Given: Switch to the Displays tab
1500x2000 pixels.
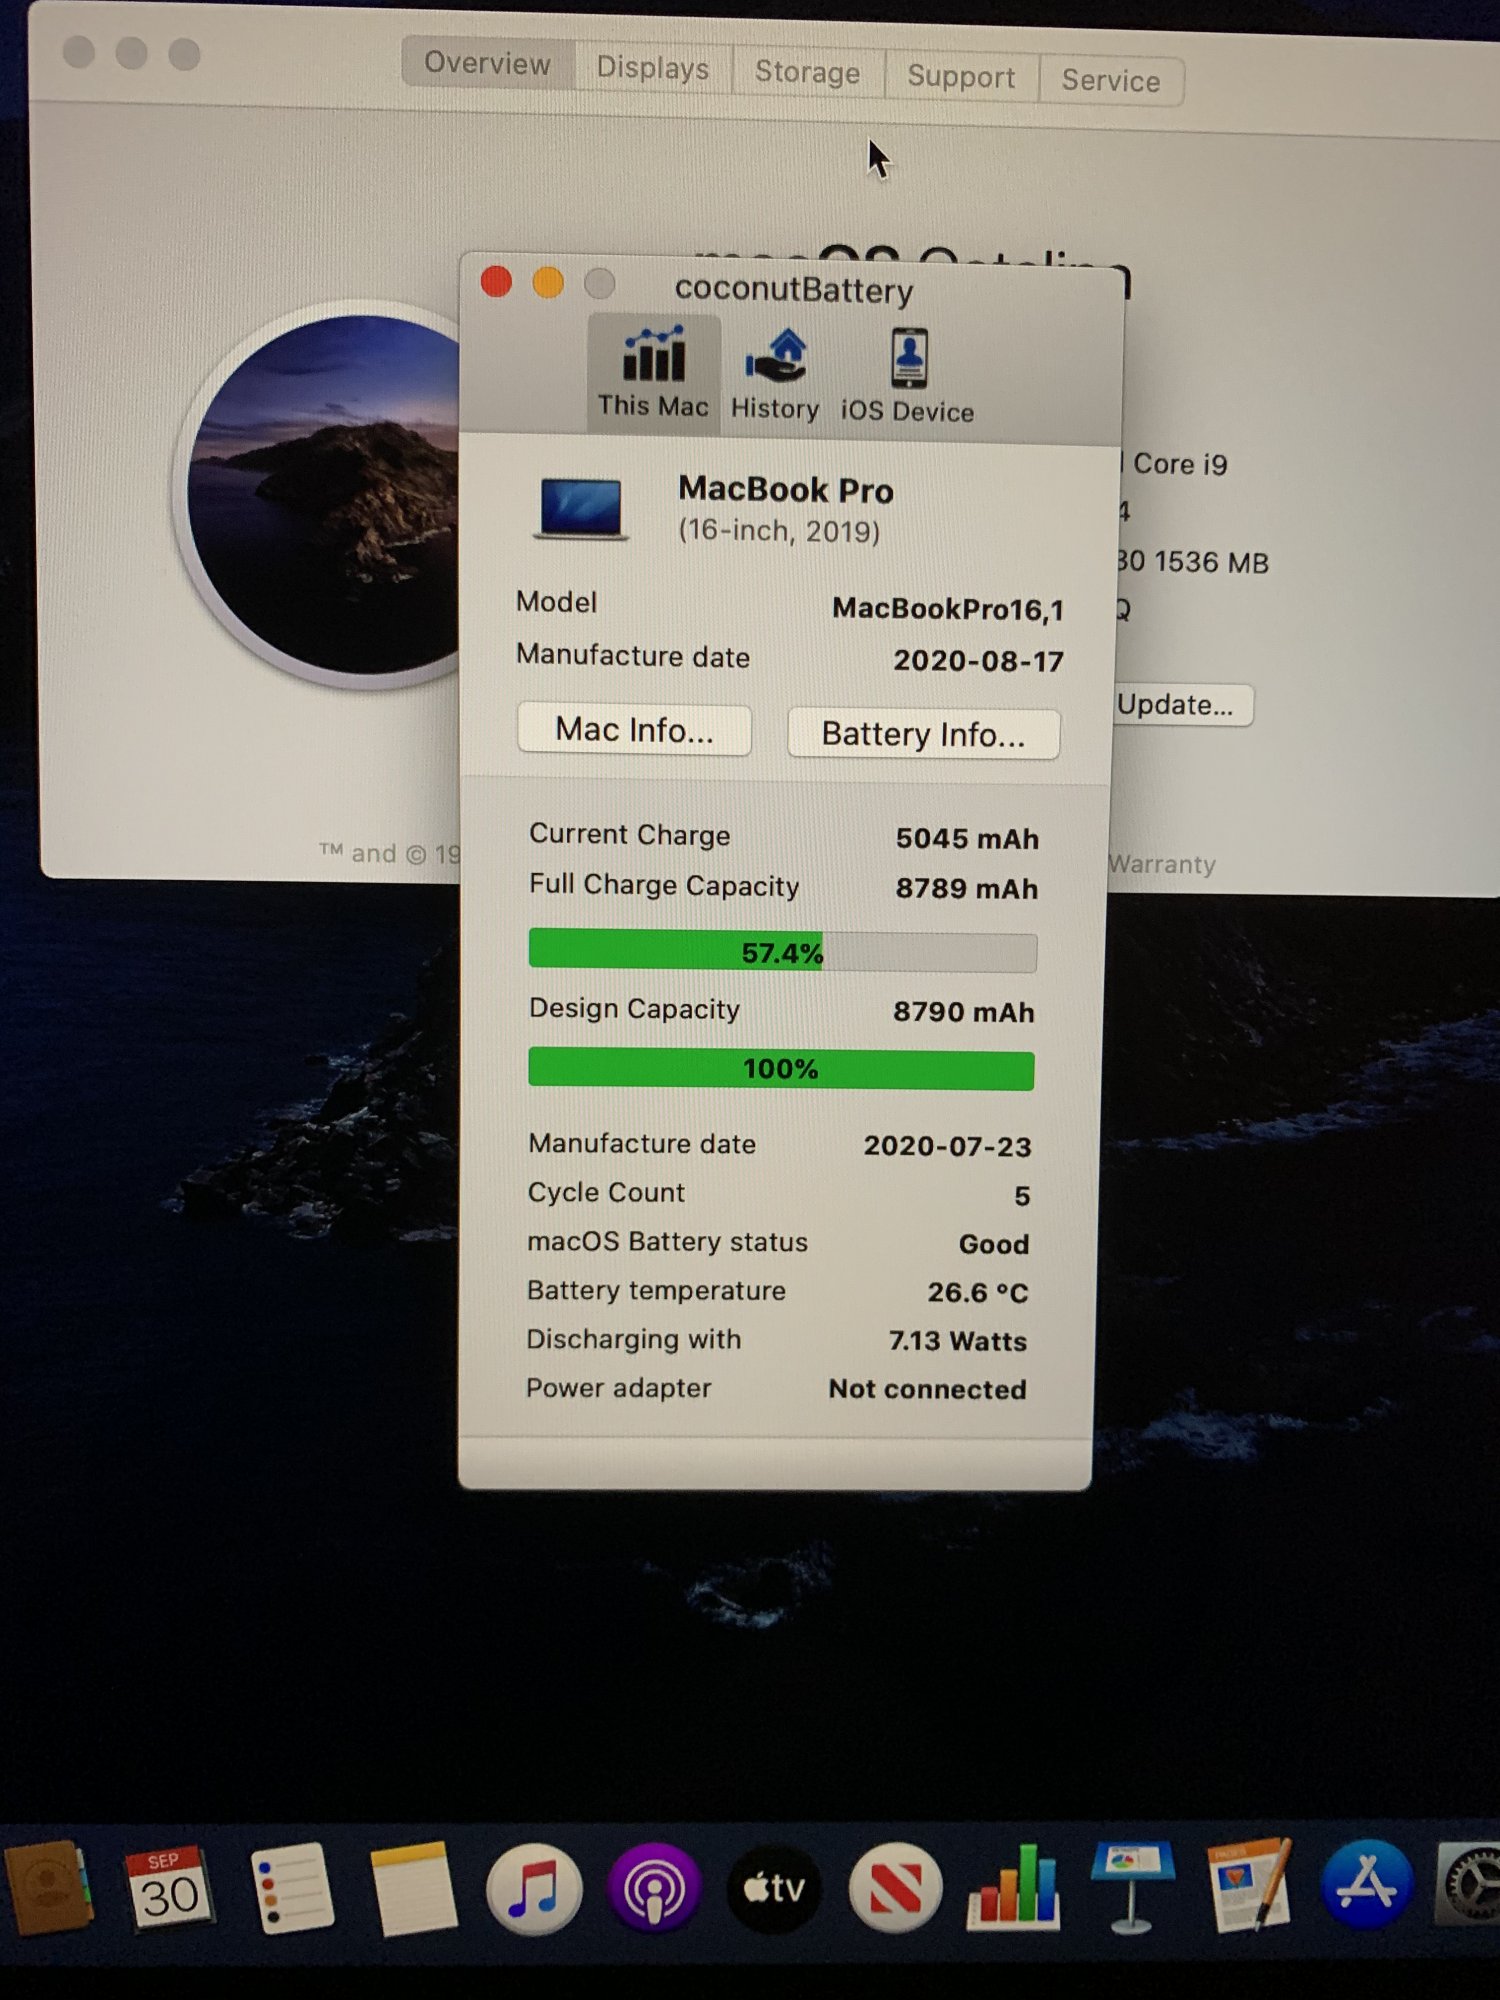Looking at the screenshot, I should 653,68.
